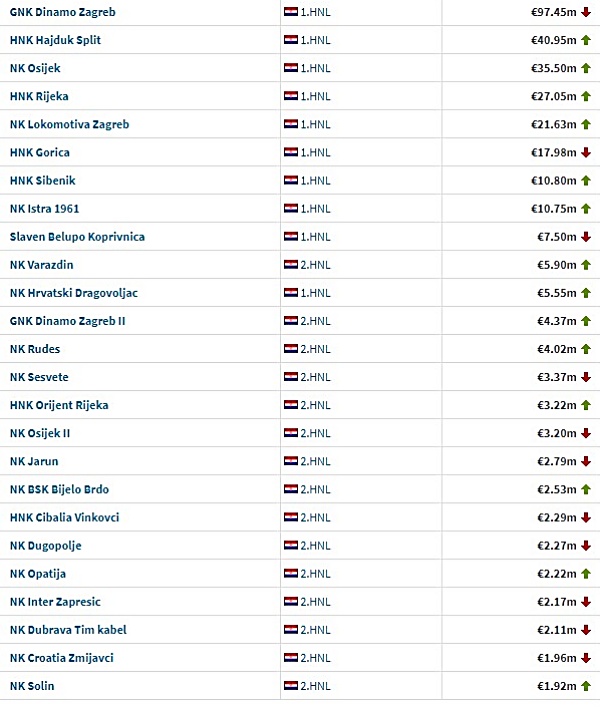Click the Croatian flag icon in NK Osijek row
The width and height of the screenshot is (600, 707).
[x=291, y=68]
